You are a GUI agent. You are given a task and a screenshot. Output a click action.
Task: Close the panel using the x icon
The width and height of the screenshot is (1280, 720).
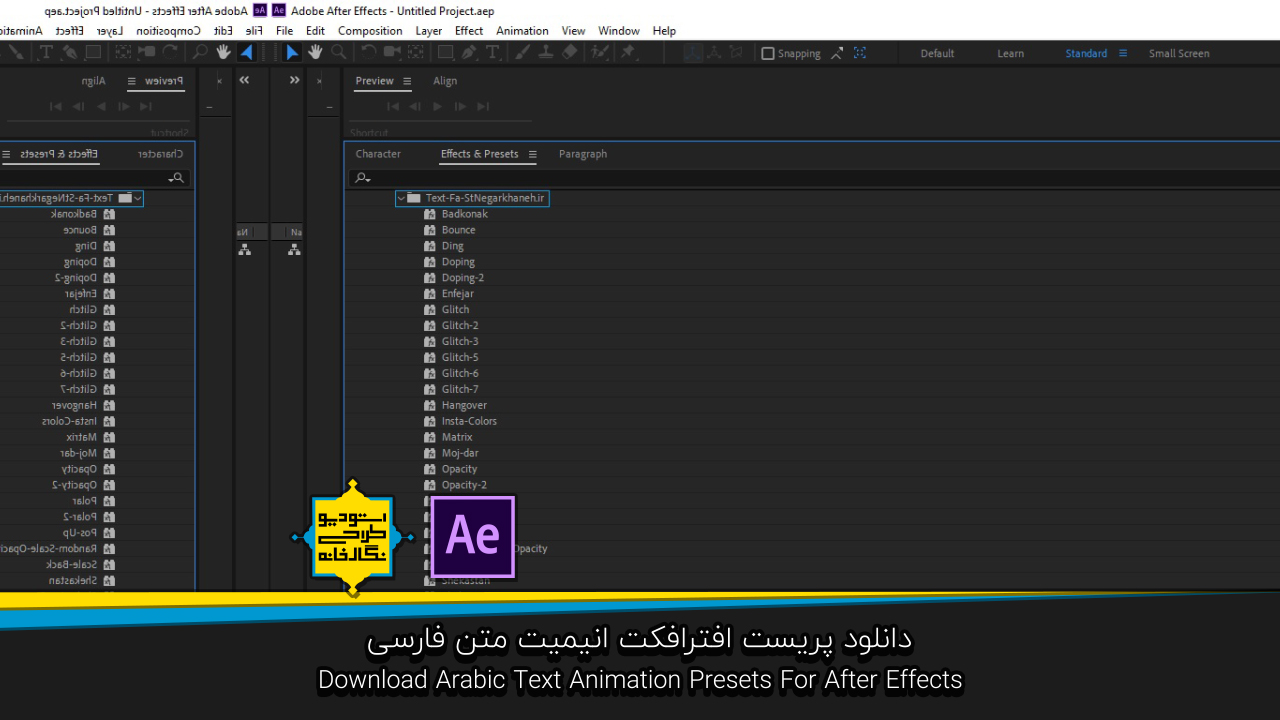tap(319, 81)
